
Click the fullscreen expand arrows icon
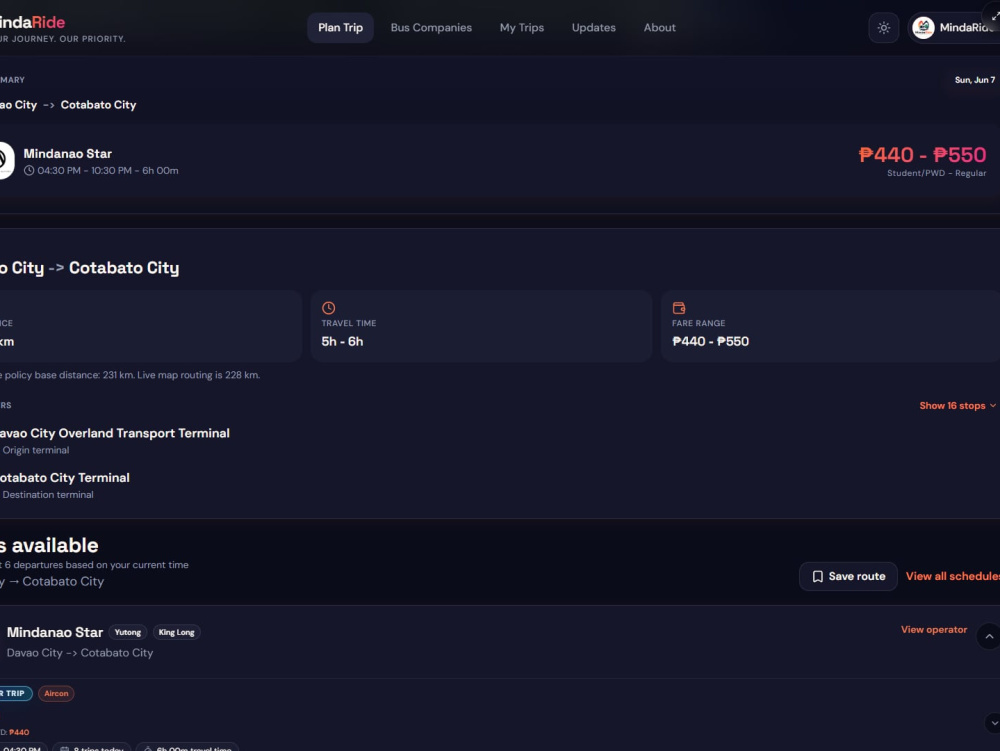995,16
